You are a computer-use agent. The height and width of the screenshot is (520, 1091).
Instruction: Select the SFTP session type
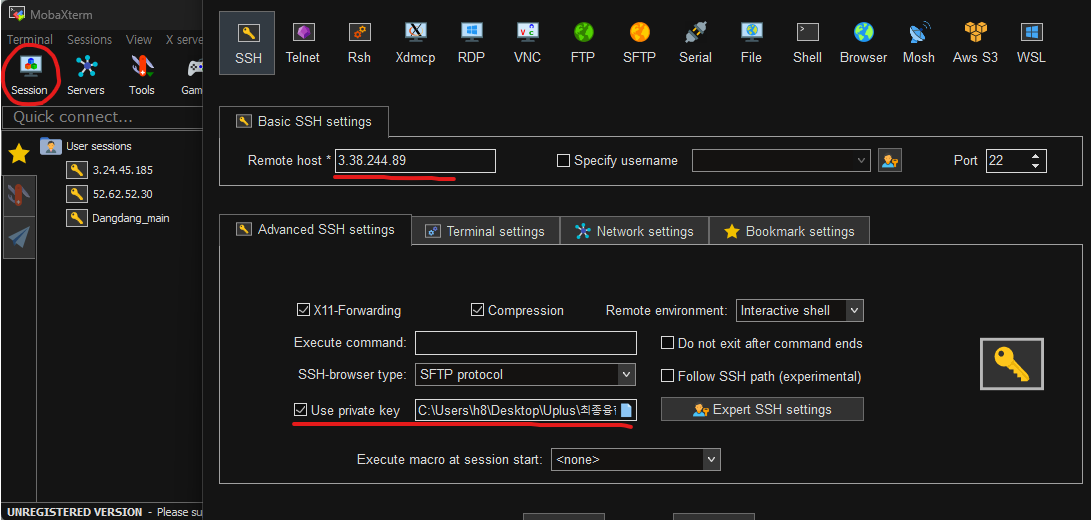pyautogui.click(x=639, y=43)
